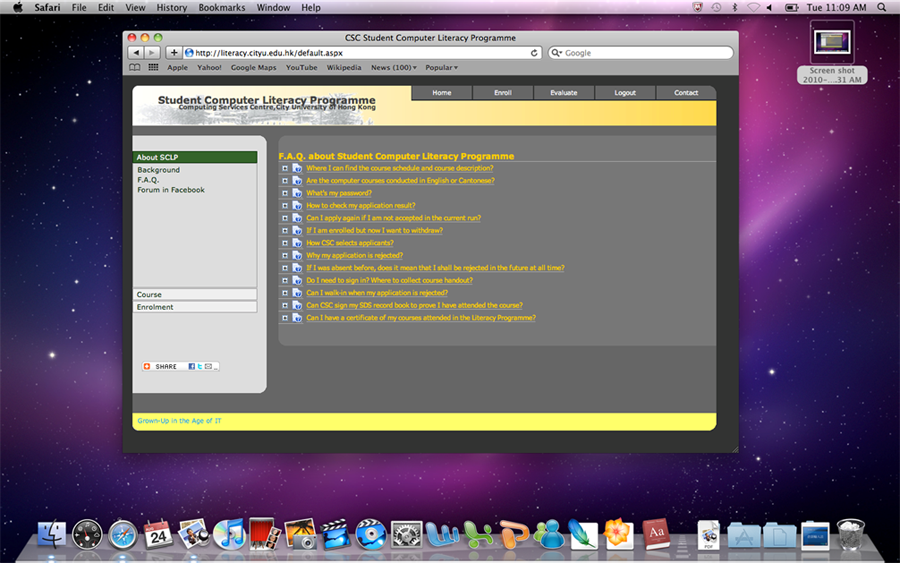Expand "Why my application is rejected?" plus box
Screen dimensions: 900x563
pos(285,256)
